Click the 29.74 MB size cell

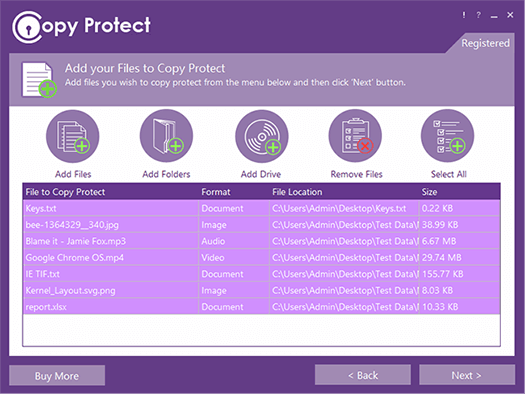coord(459,258)
